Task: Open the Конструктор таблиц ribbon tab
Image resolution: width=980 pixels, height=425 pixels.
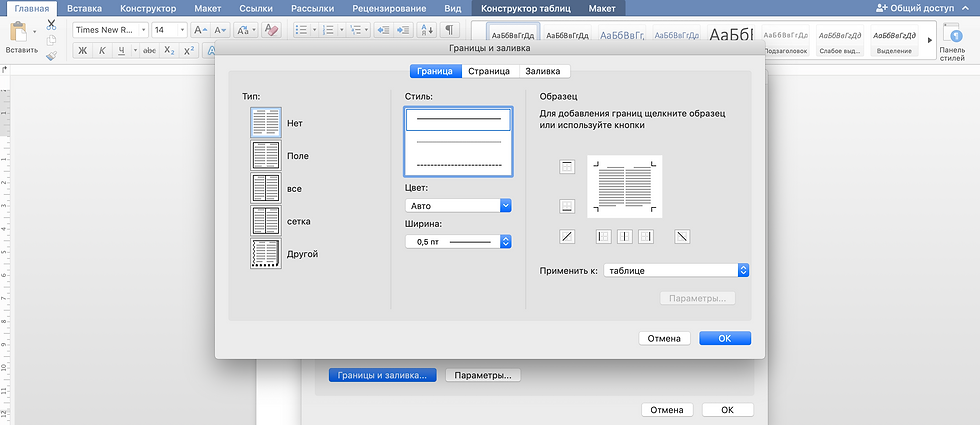Action: pos(526,9)
